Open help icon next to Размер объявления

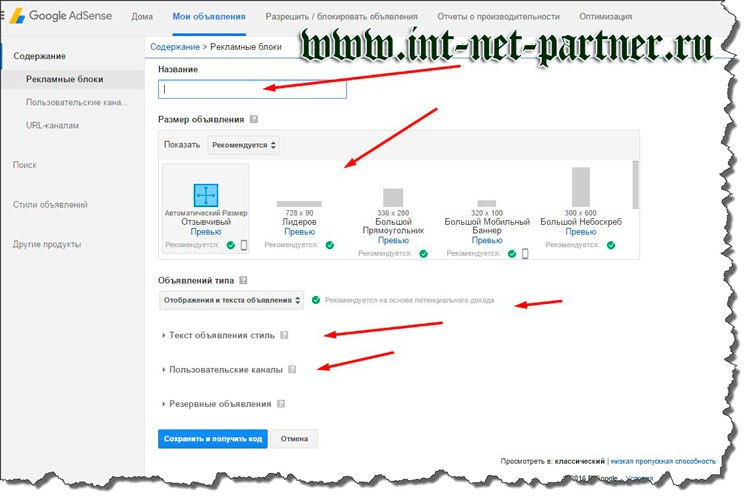click(254, 119)
